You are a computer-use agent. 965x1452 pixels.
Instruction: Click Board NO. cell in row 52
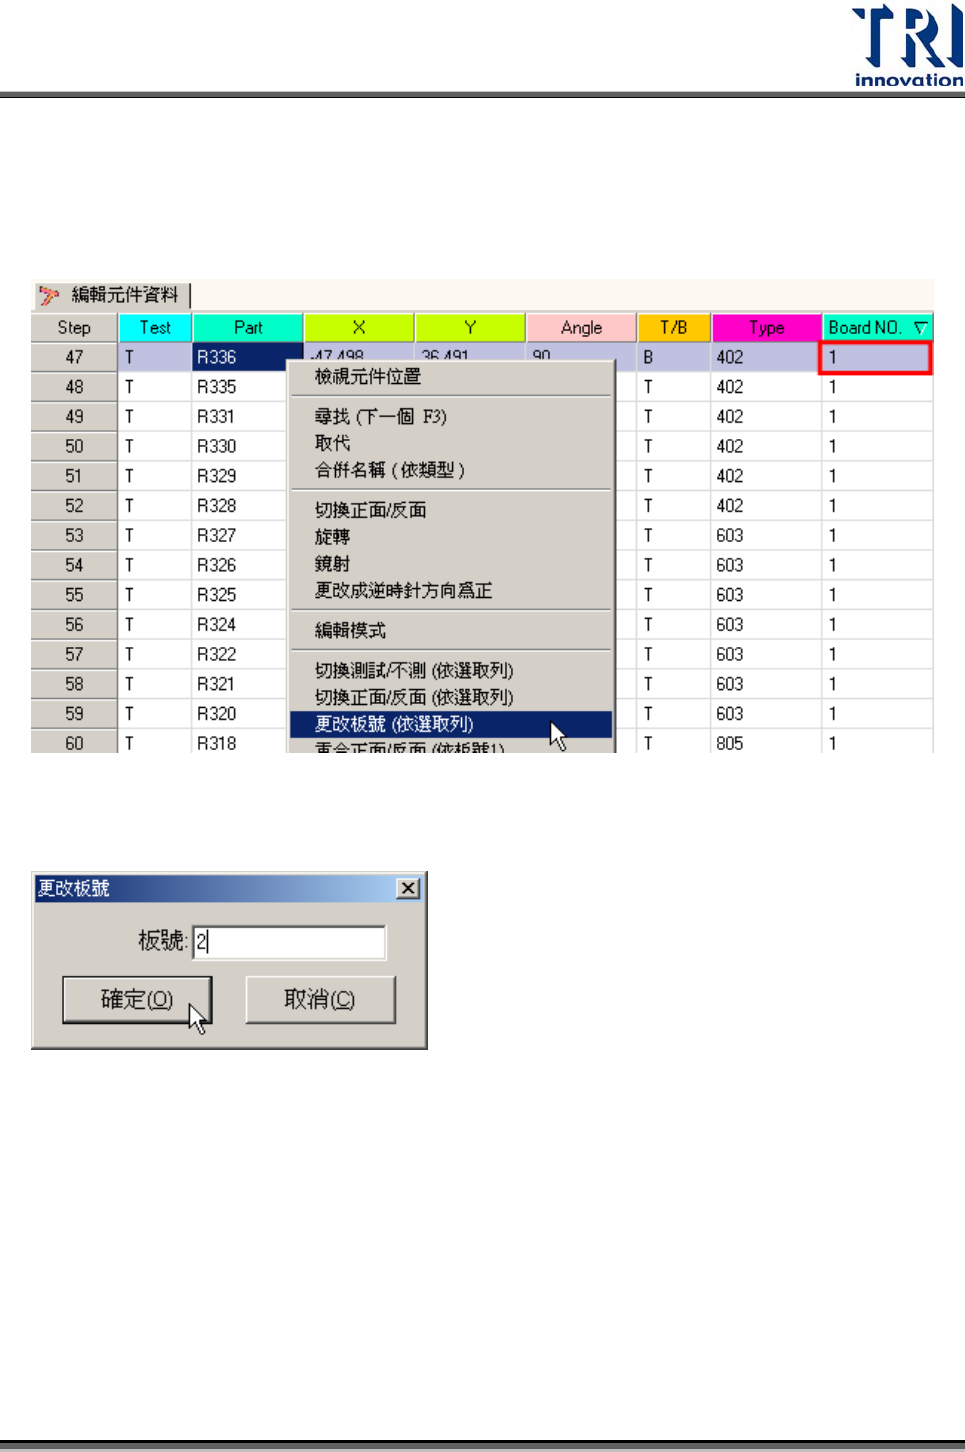tap(877, 506)
